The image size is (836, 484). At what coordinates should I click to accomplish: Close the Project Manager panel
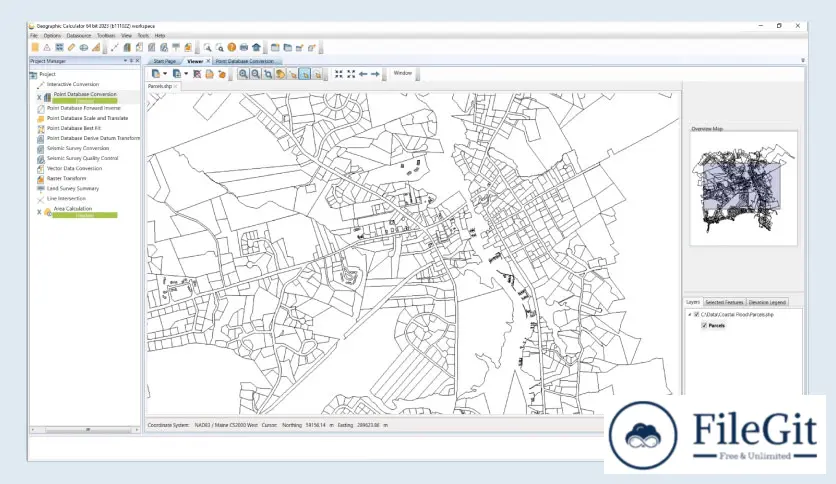(x=138, y=61)
